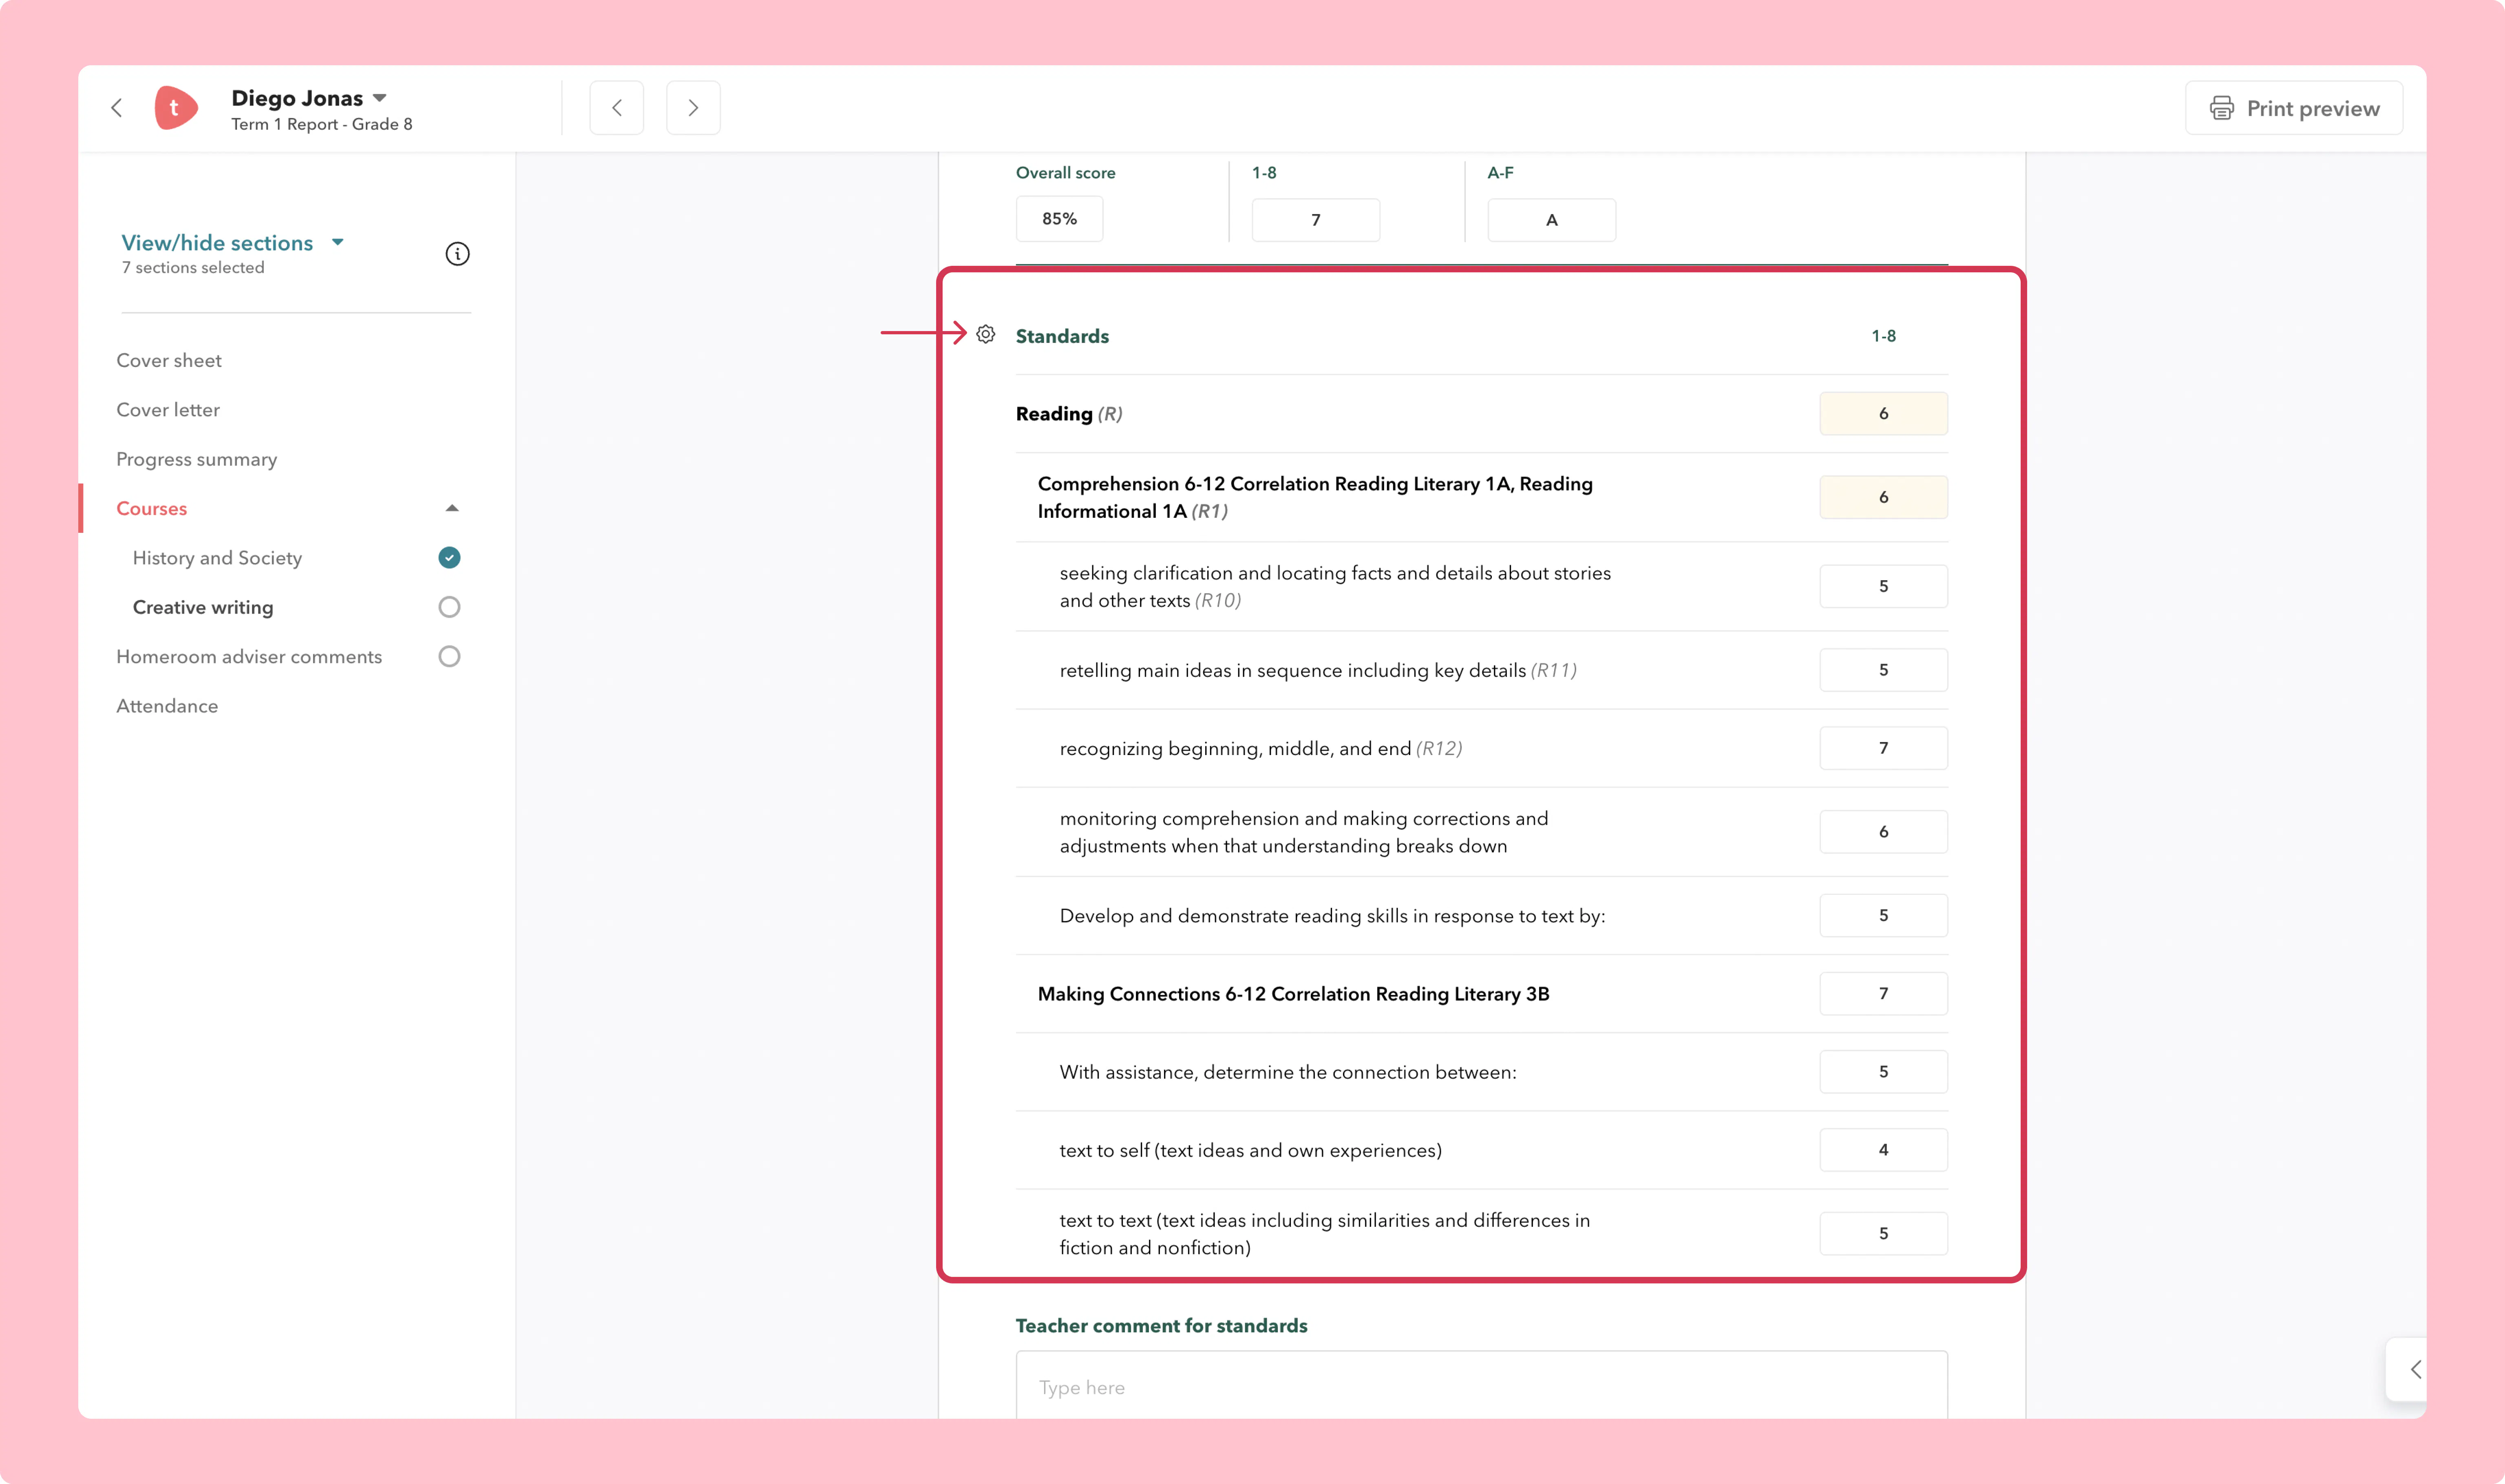Screen dimensions: 2505x1484
Task: Click the 1-8 overall grade field showing 7
Action: coord(1316,220)
